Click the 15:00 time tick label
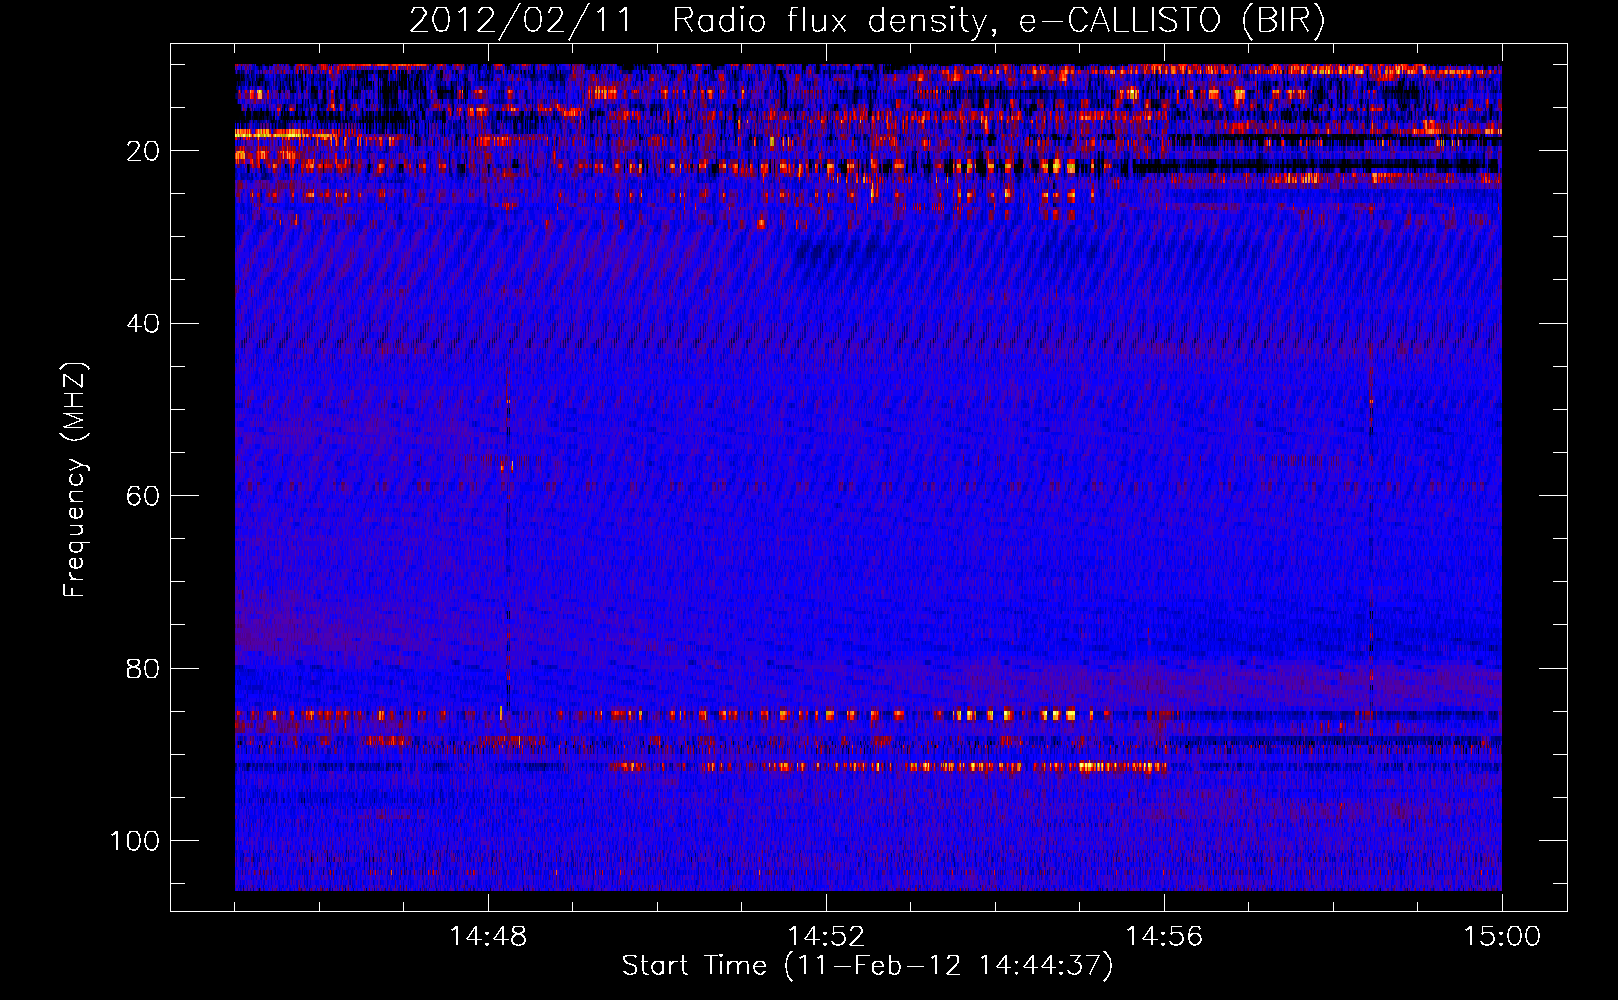This screenshot has width=1618, height=1000. click(1502, 937)
